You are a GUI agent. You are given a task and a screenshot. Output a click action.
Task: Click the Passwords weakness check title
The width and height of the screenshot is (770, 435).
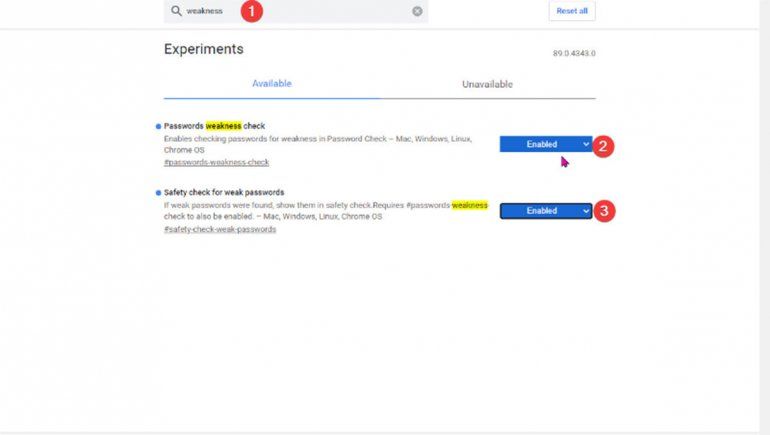(214, 126)
